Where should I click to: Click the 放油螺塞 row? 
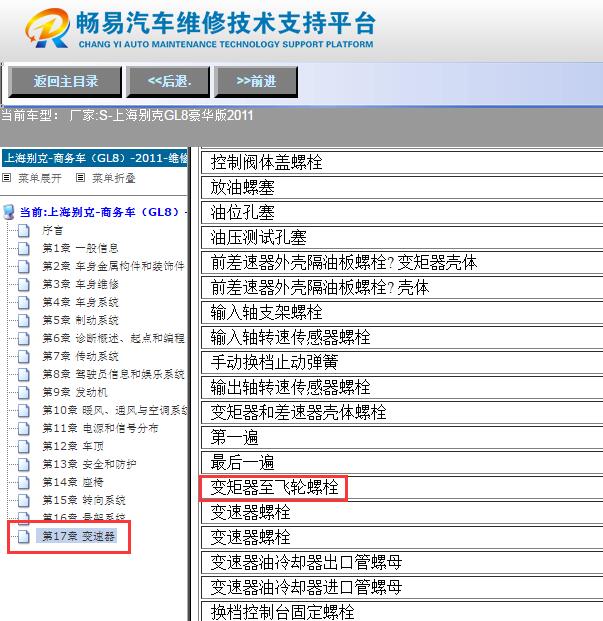click(402, 187)
